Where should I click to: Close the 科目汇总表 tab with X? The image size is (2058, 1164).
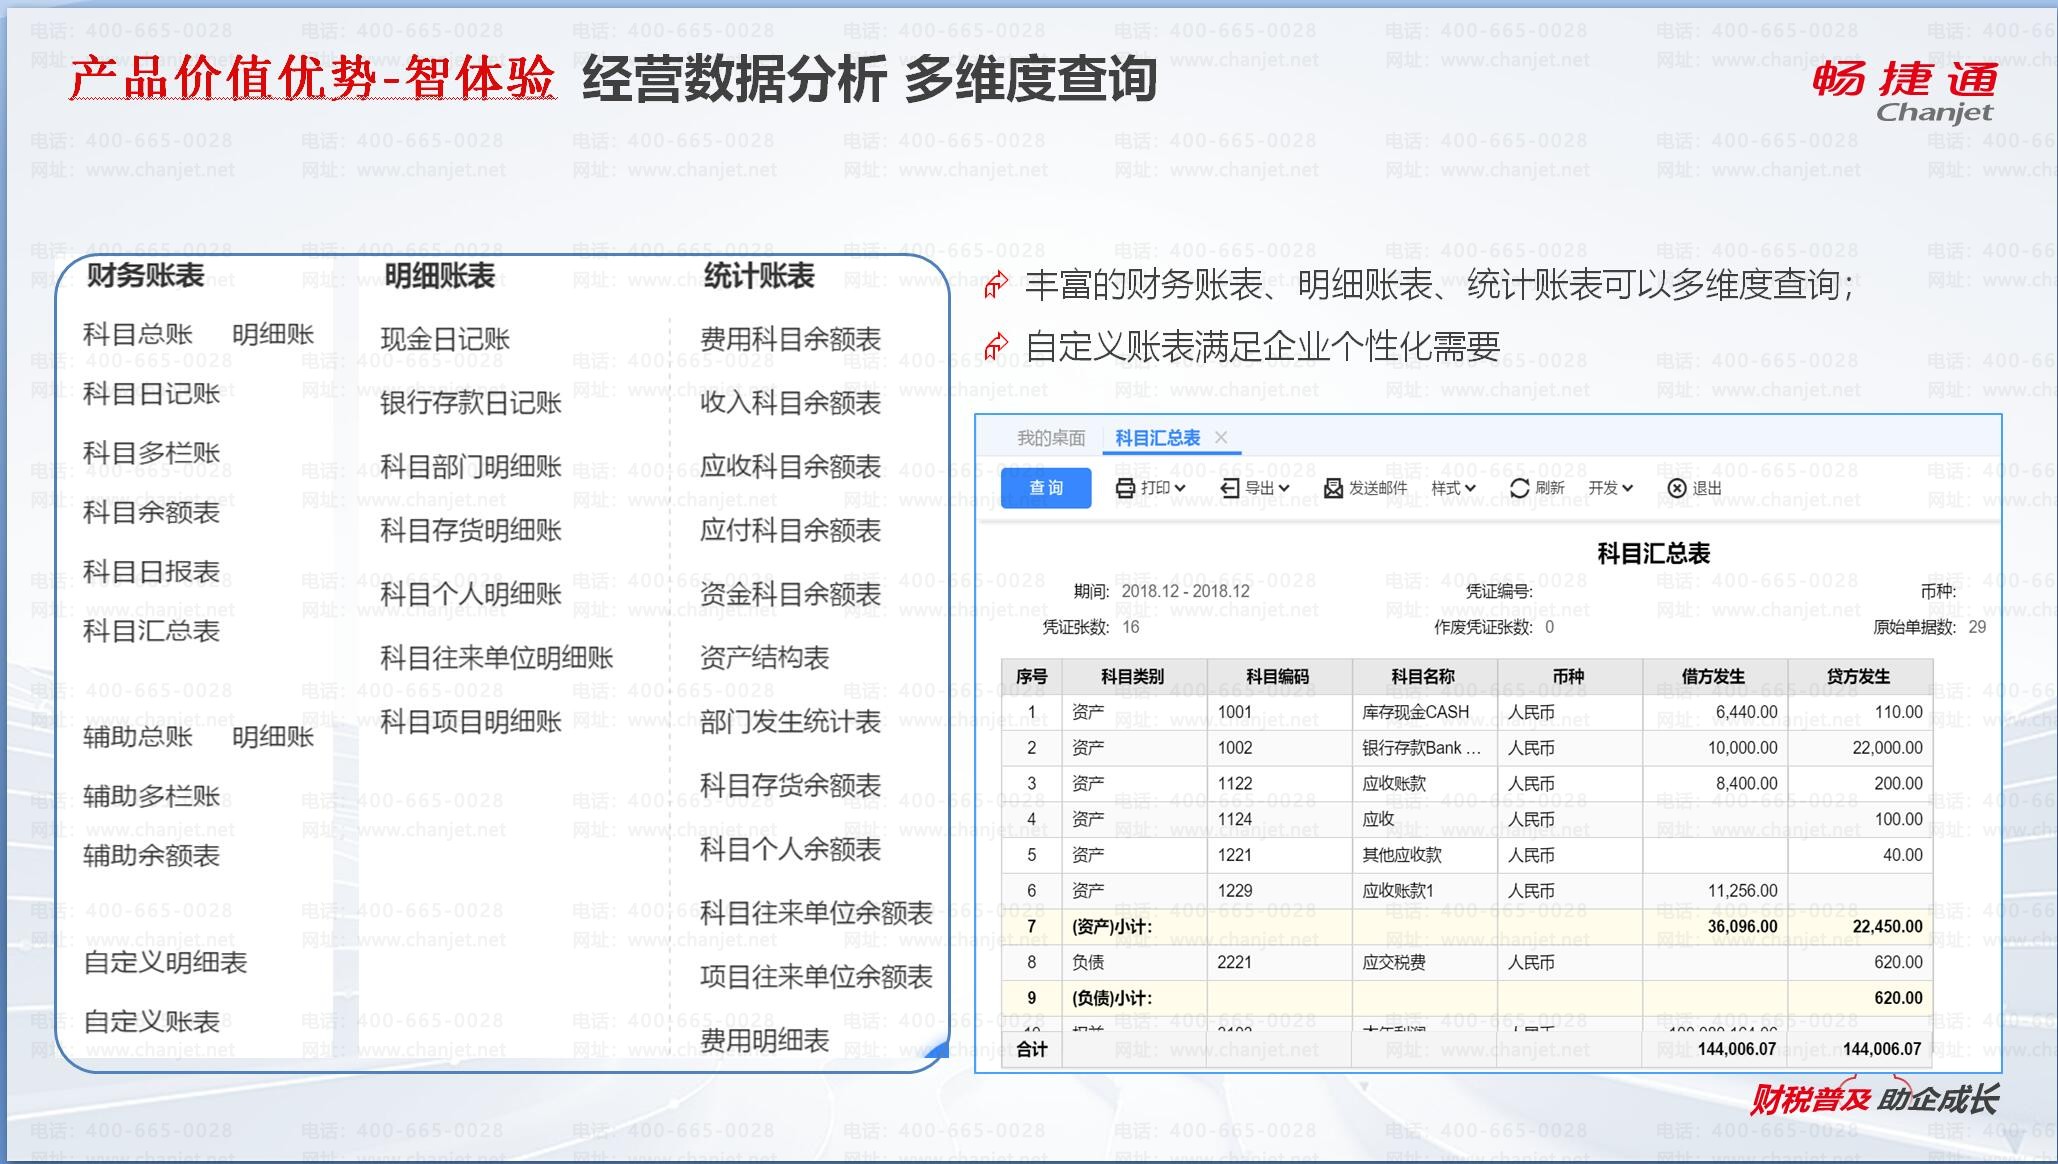point(1221,437)
